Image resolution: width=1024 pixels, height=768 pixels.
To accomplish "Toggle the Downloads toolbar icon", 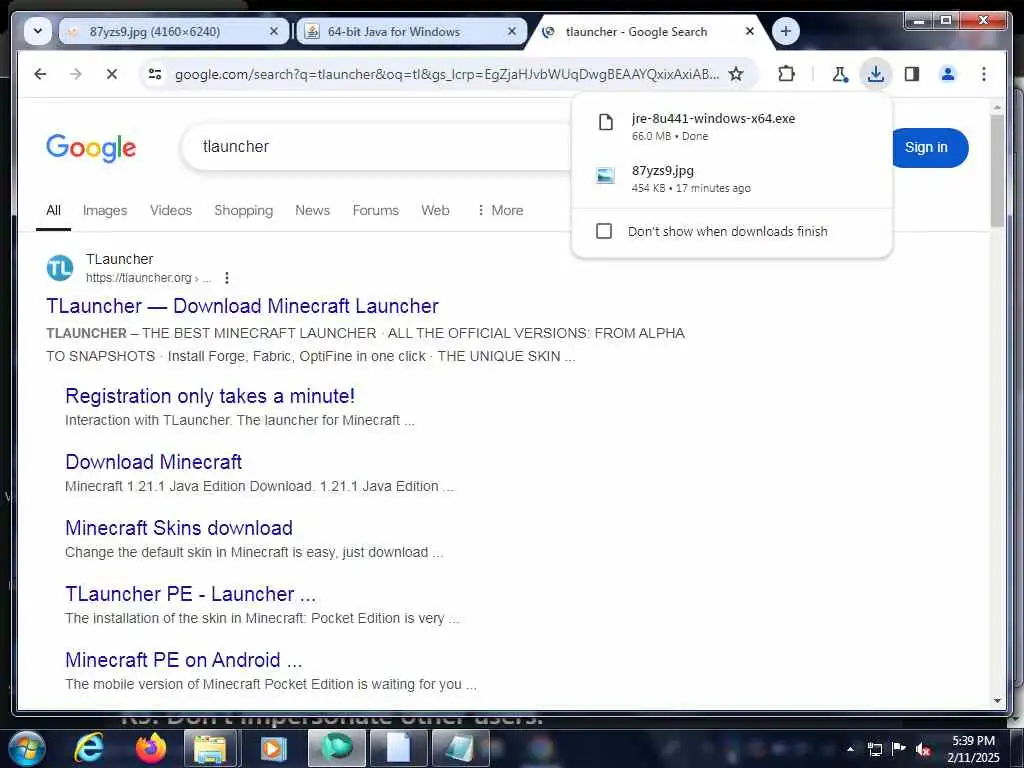I will click(876, 74).
